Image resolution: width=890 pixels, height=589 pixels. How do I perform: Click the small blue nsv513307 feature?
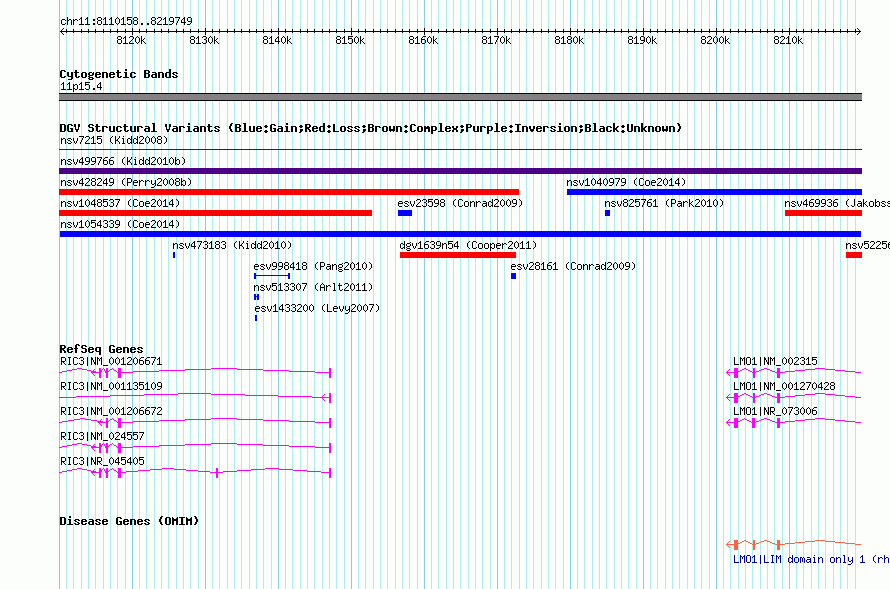coord(257,297)
